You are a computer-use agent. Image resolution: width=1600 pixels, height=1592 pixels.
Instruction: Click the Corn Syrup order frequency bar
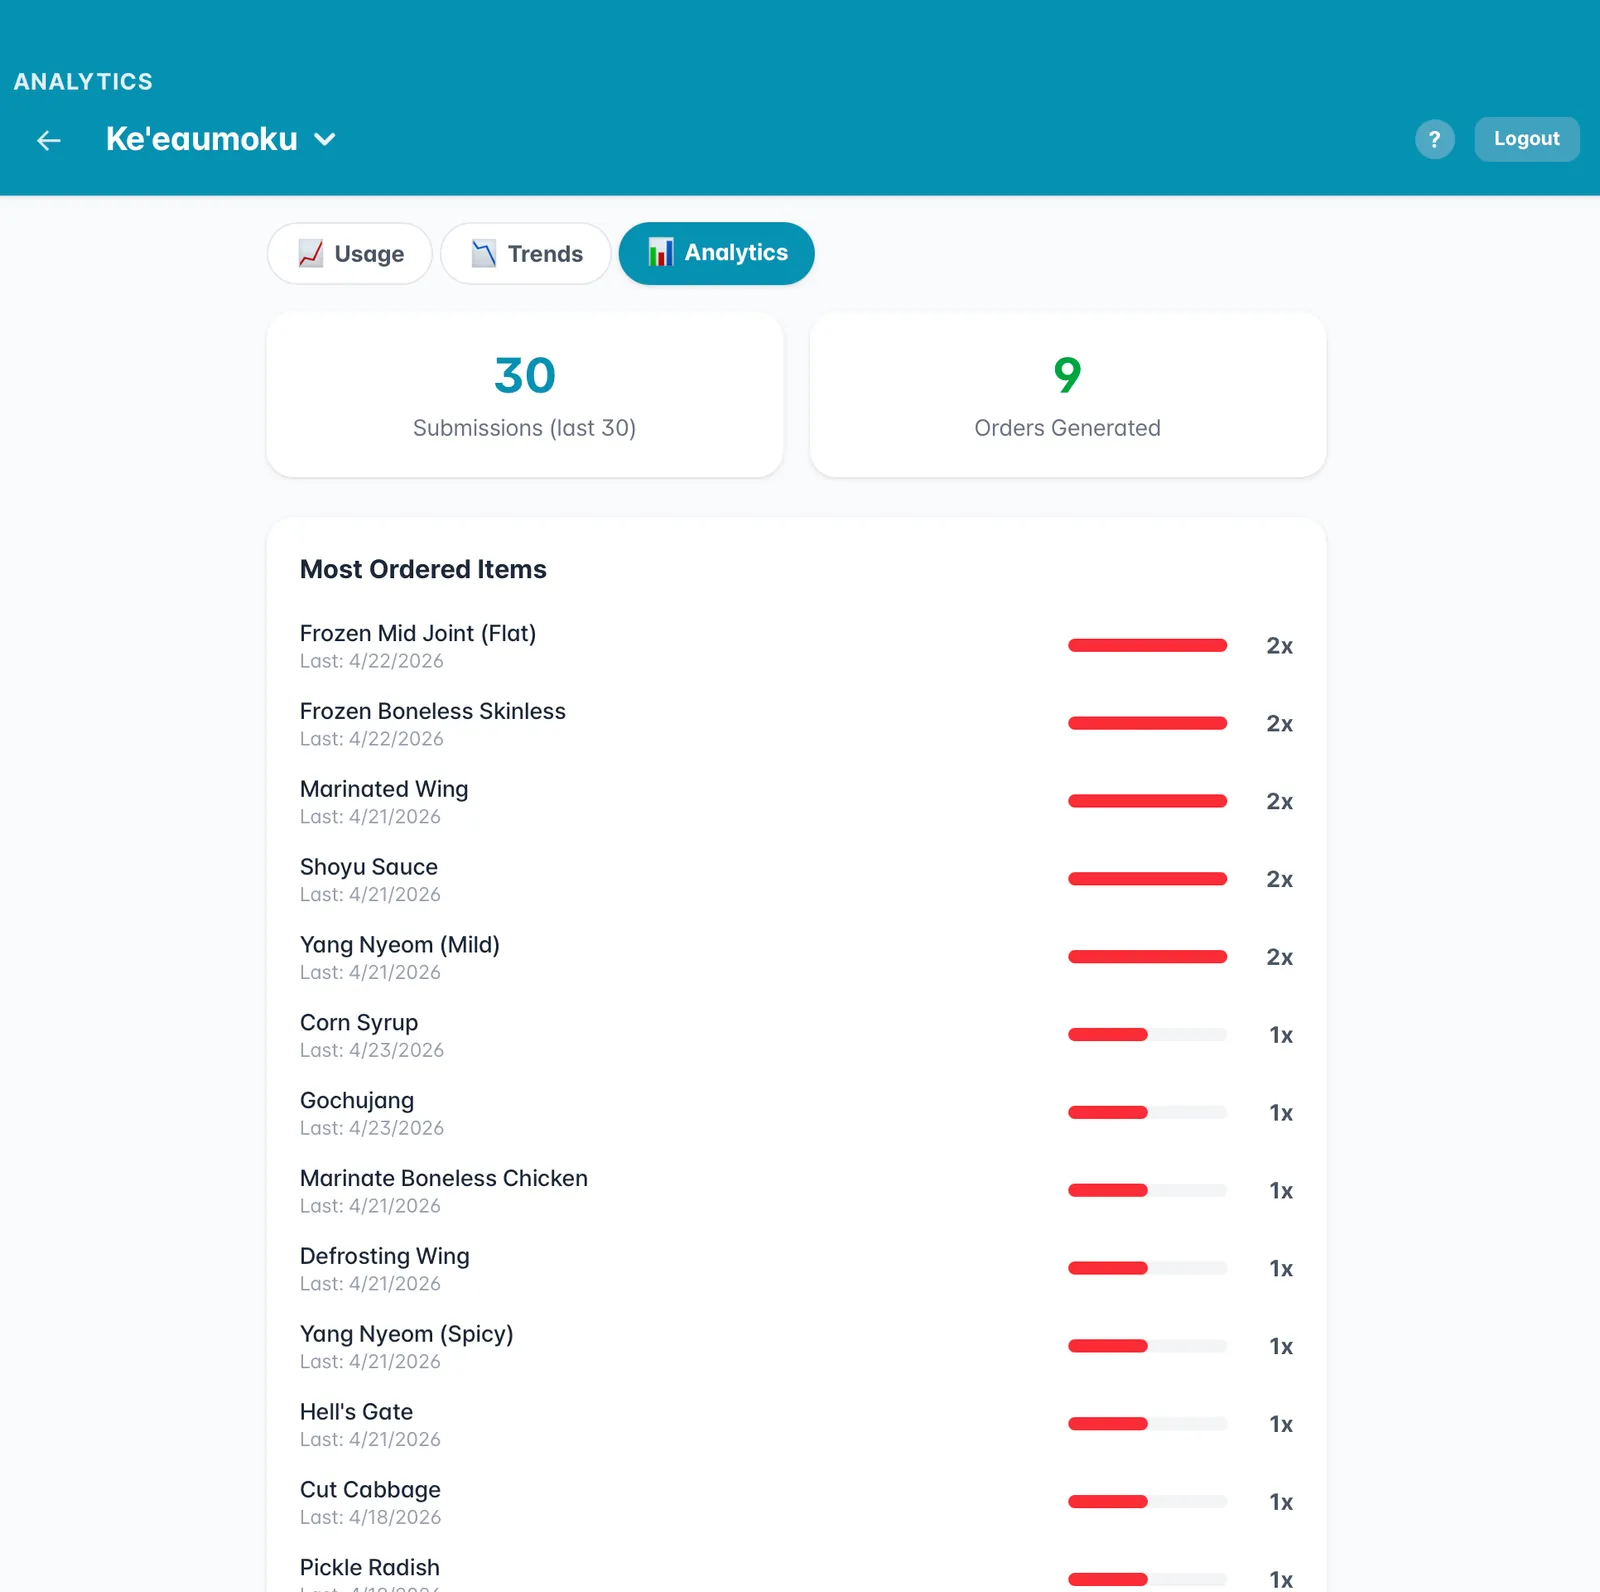pyautogui.click(x=1147, y=1035)
